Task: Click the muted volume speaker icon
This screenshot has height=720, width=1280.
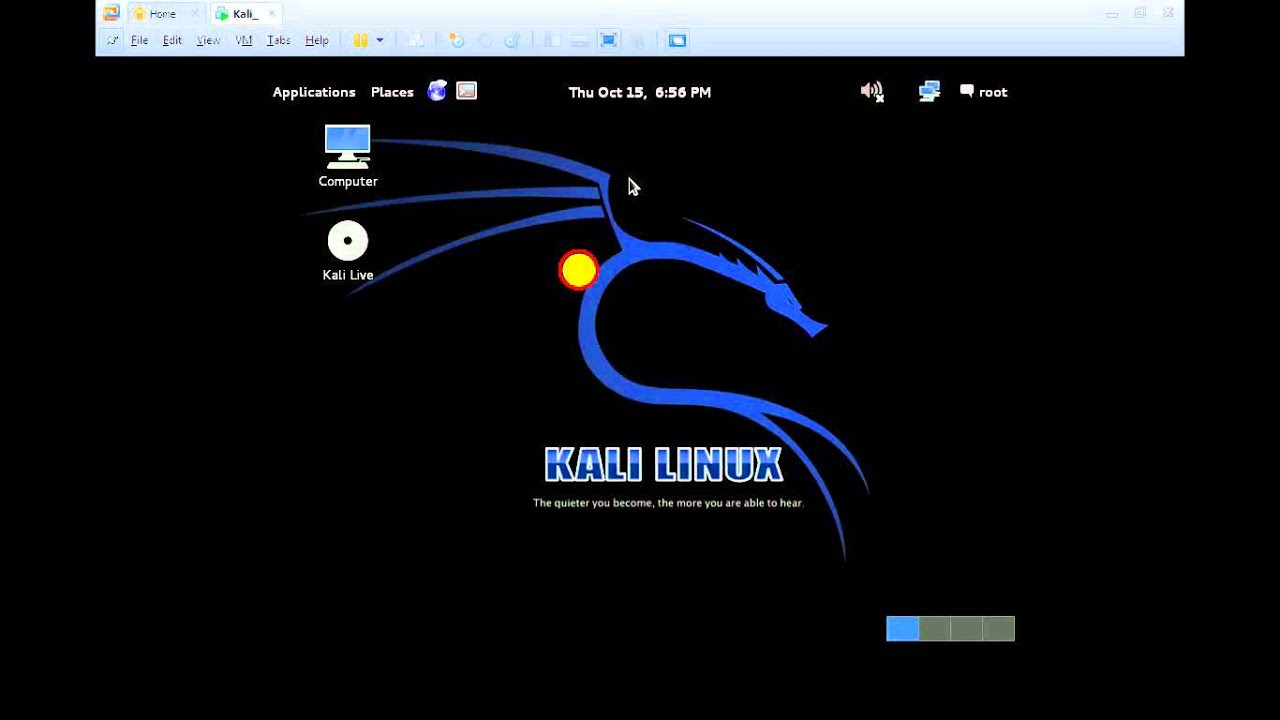Action: pyautogui.click(x=872, y=92)
